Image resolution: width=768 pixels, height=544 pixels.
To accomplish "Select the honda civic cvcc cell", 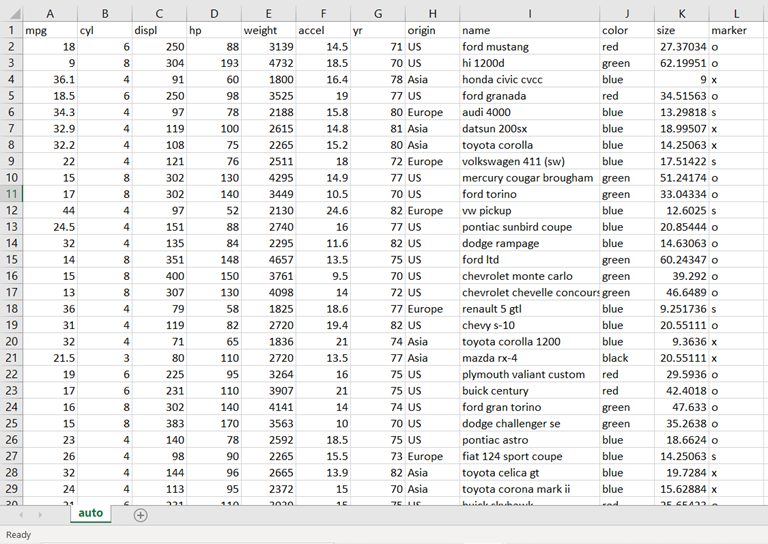I will point(529,79).
